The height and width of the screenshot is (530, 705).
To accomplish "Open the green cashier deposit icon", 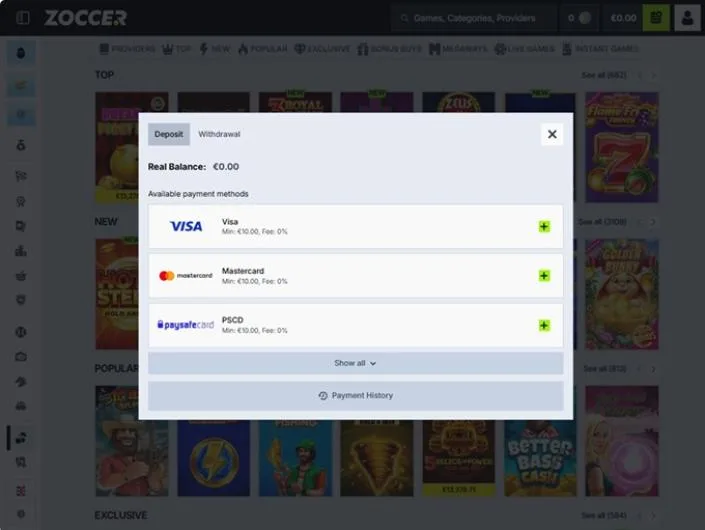I will [656, 18].
